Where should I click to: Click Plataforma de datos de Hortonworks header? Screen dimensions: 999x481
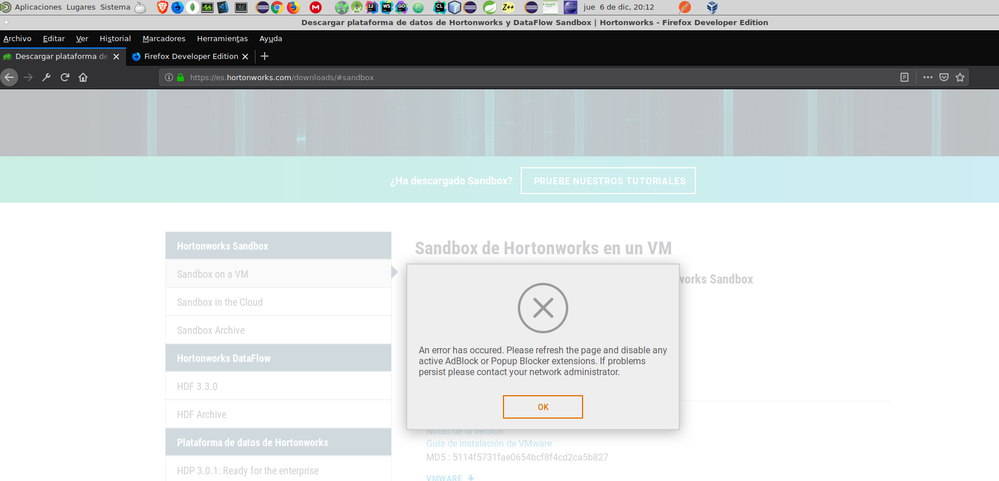pos(278,442)
